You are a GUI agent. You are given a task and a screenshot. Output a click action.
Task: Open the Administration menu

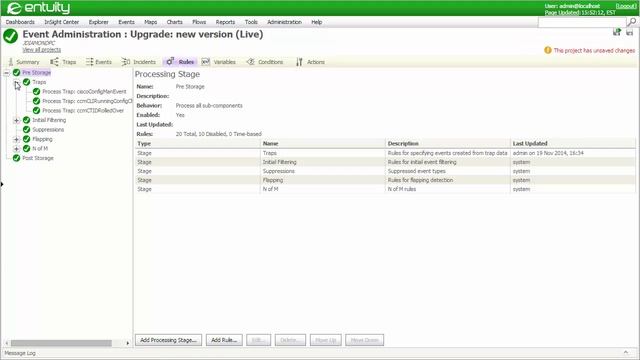point(284,22)
